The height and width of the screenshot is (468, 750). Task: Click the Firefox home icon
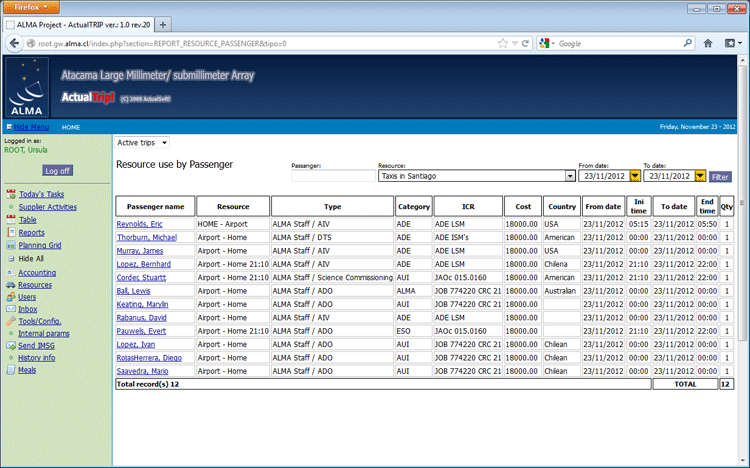point(707,44)
